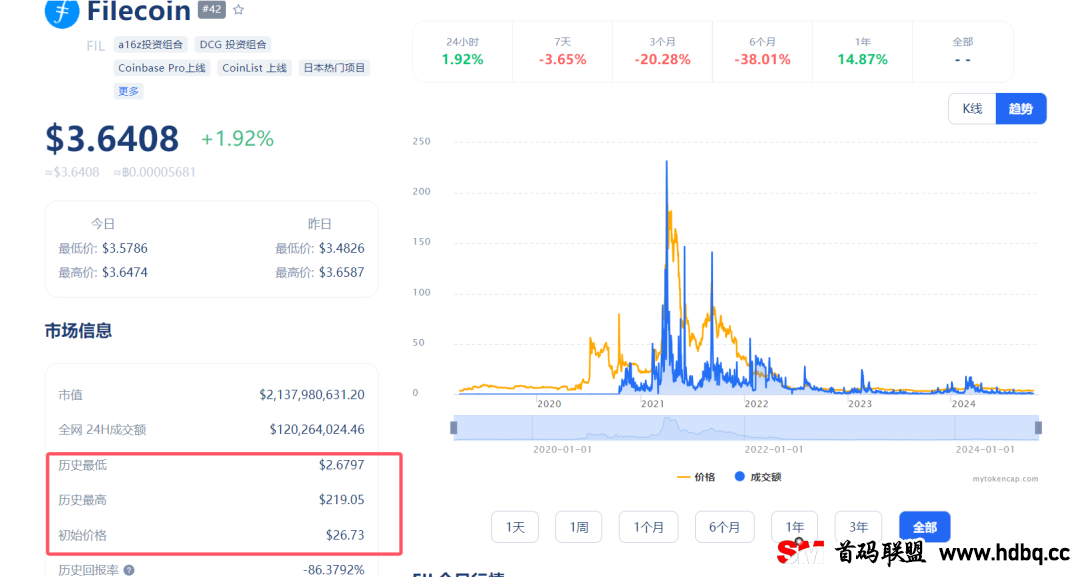Click the 历史最高 value $219.05
This screenshot has height=577, width=1080.
pyautogui.click(x=342, y=500)
